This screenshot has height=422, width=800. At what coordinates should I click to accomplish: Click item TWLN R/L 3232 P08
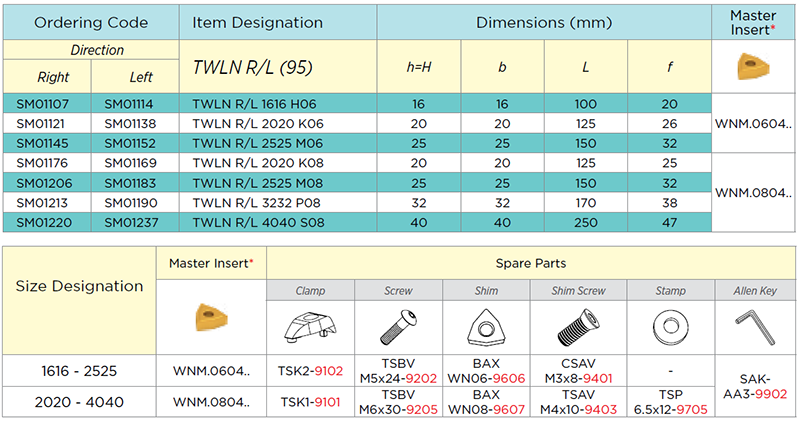(x=256, y=203)
